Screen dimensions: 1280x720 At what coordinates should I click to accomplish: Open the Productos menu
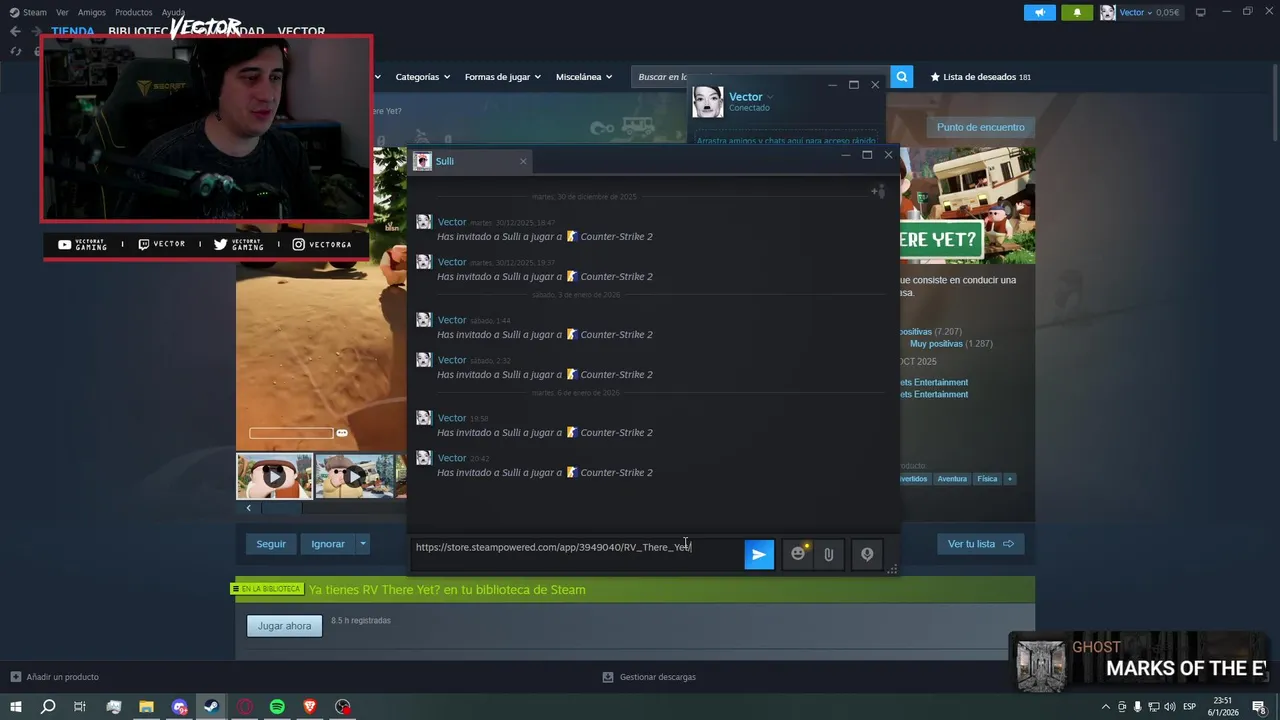(x=134, y=12)
